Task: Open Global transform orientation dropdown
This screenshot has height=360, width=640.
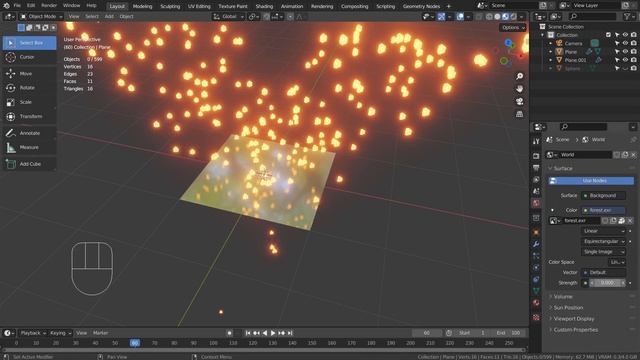Action: point(229,16)
